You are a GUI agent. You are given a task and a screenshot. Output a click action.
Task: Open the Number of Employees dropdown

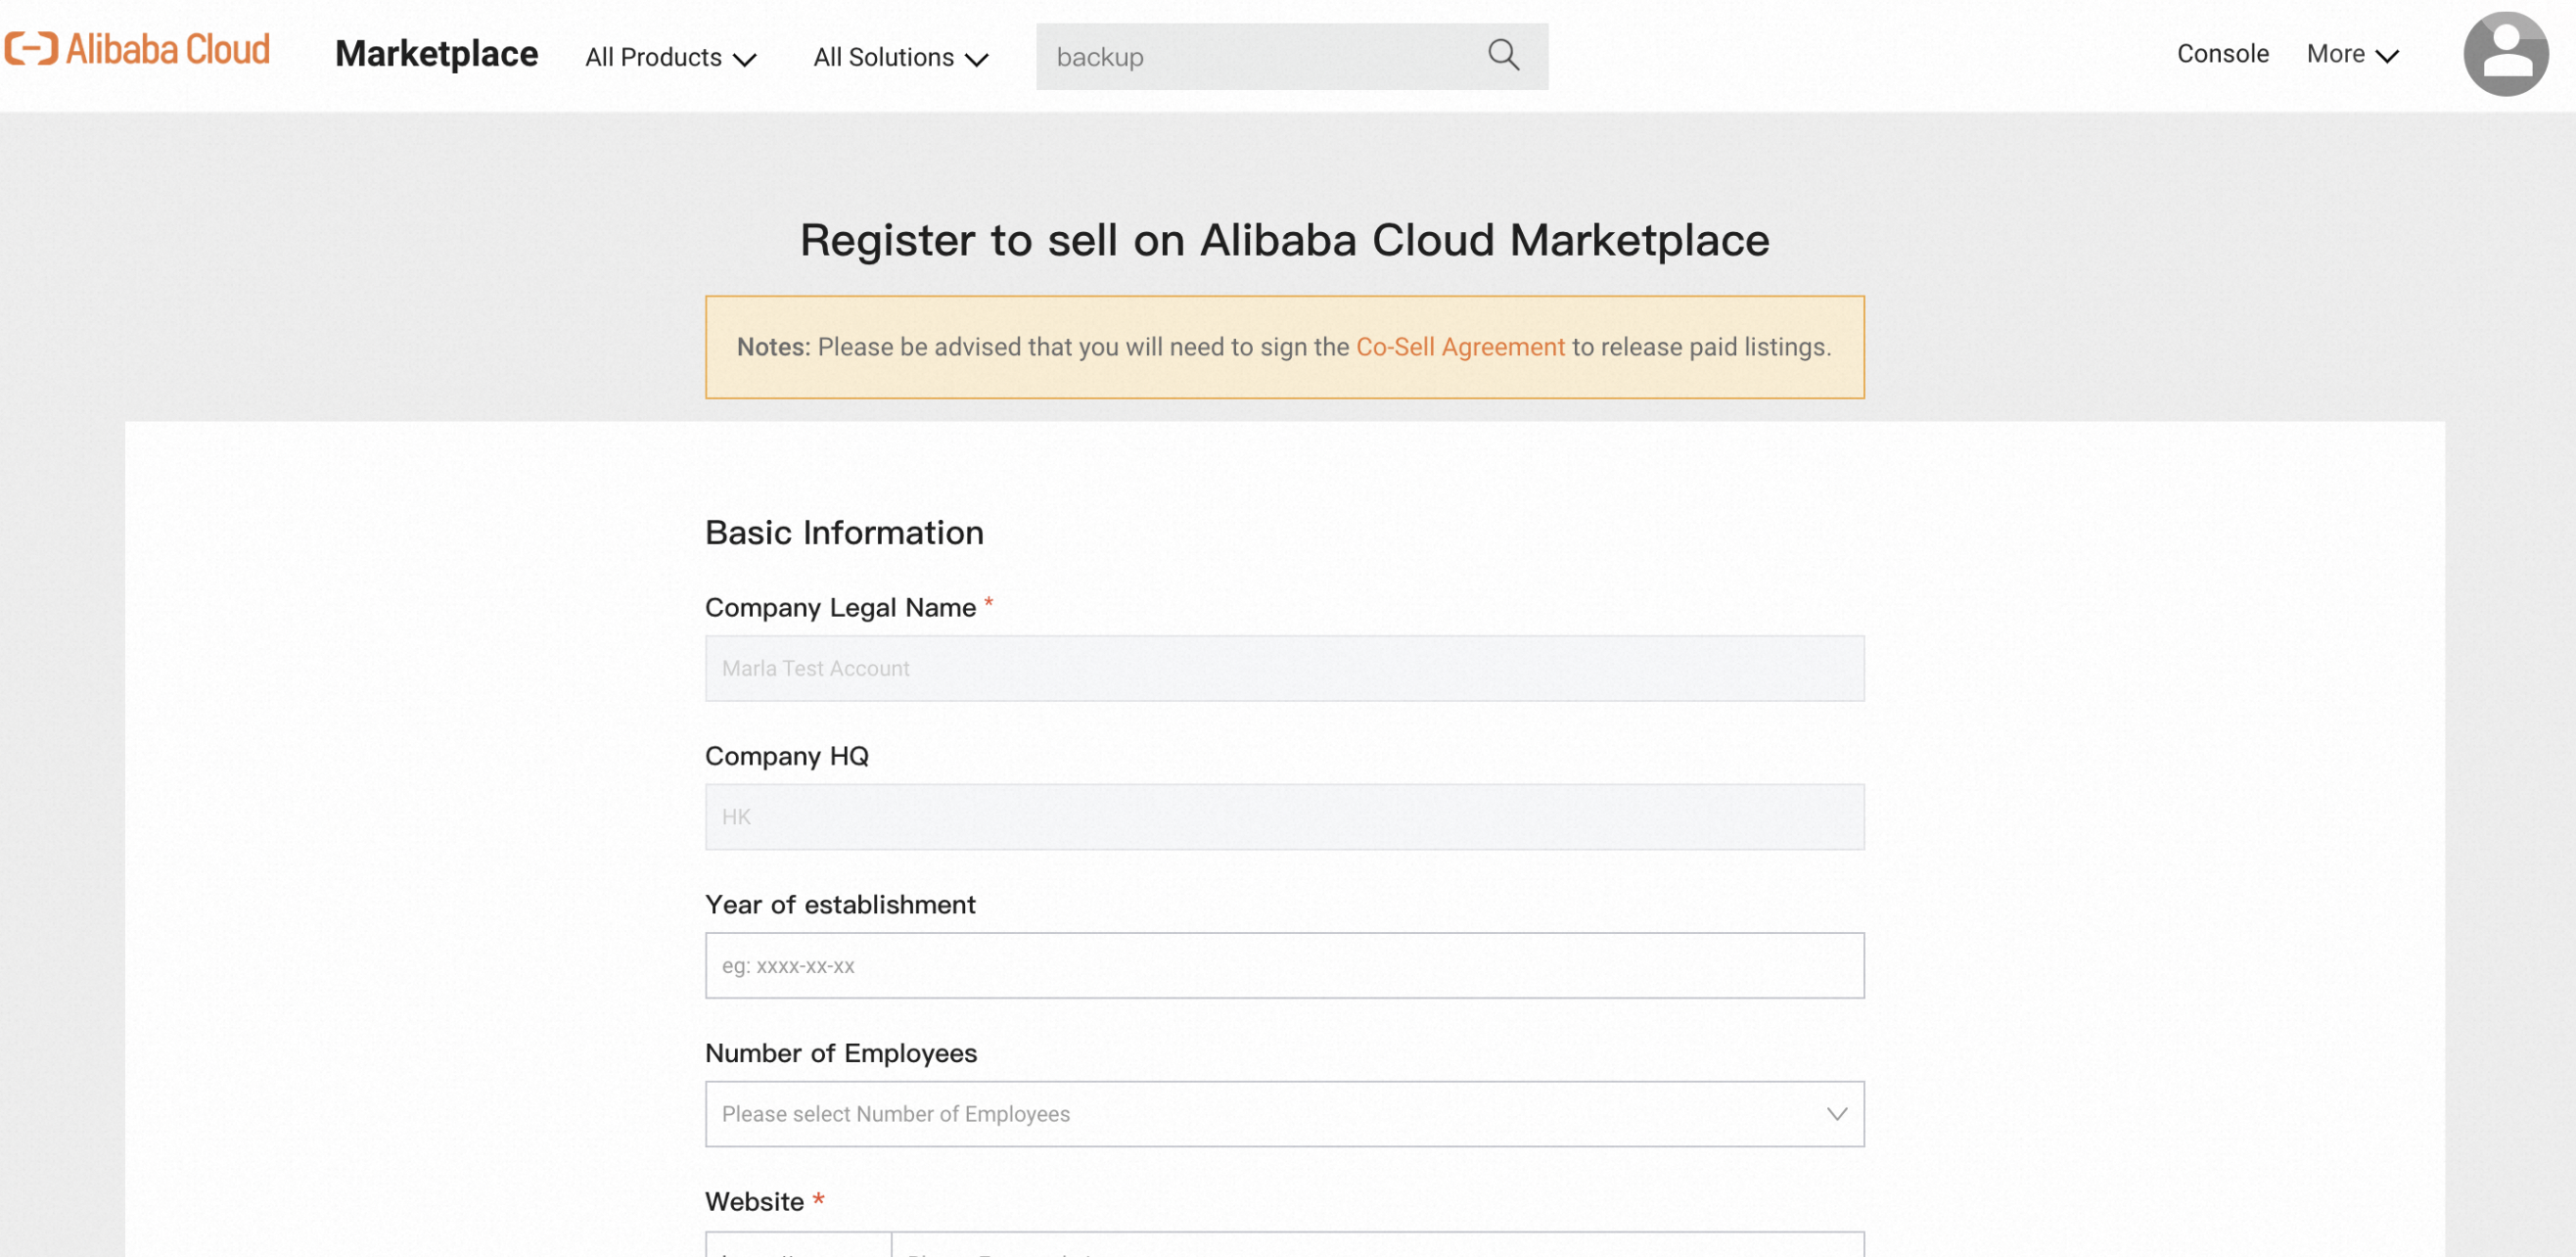tap(1284, 1114)
